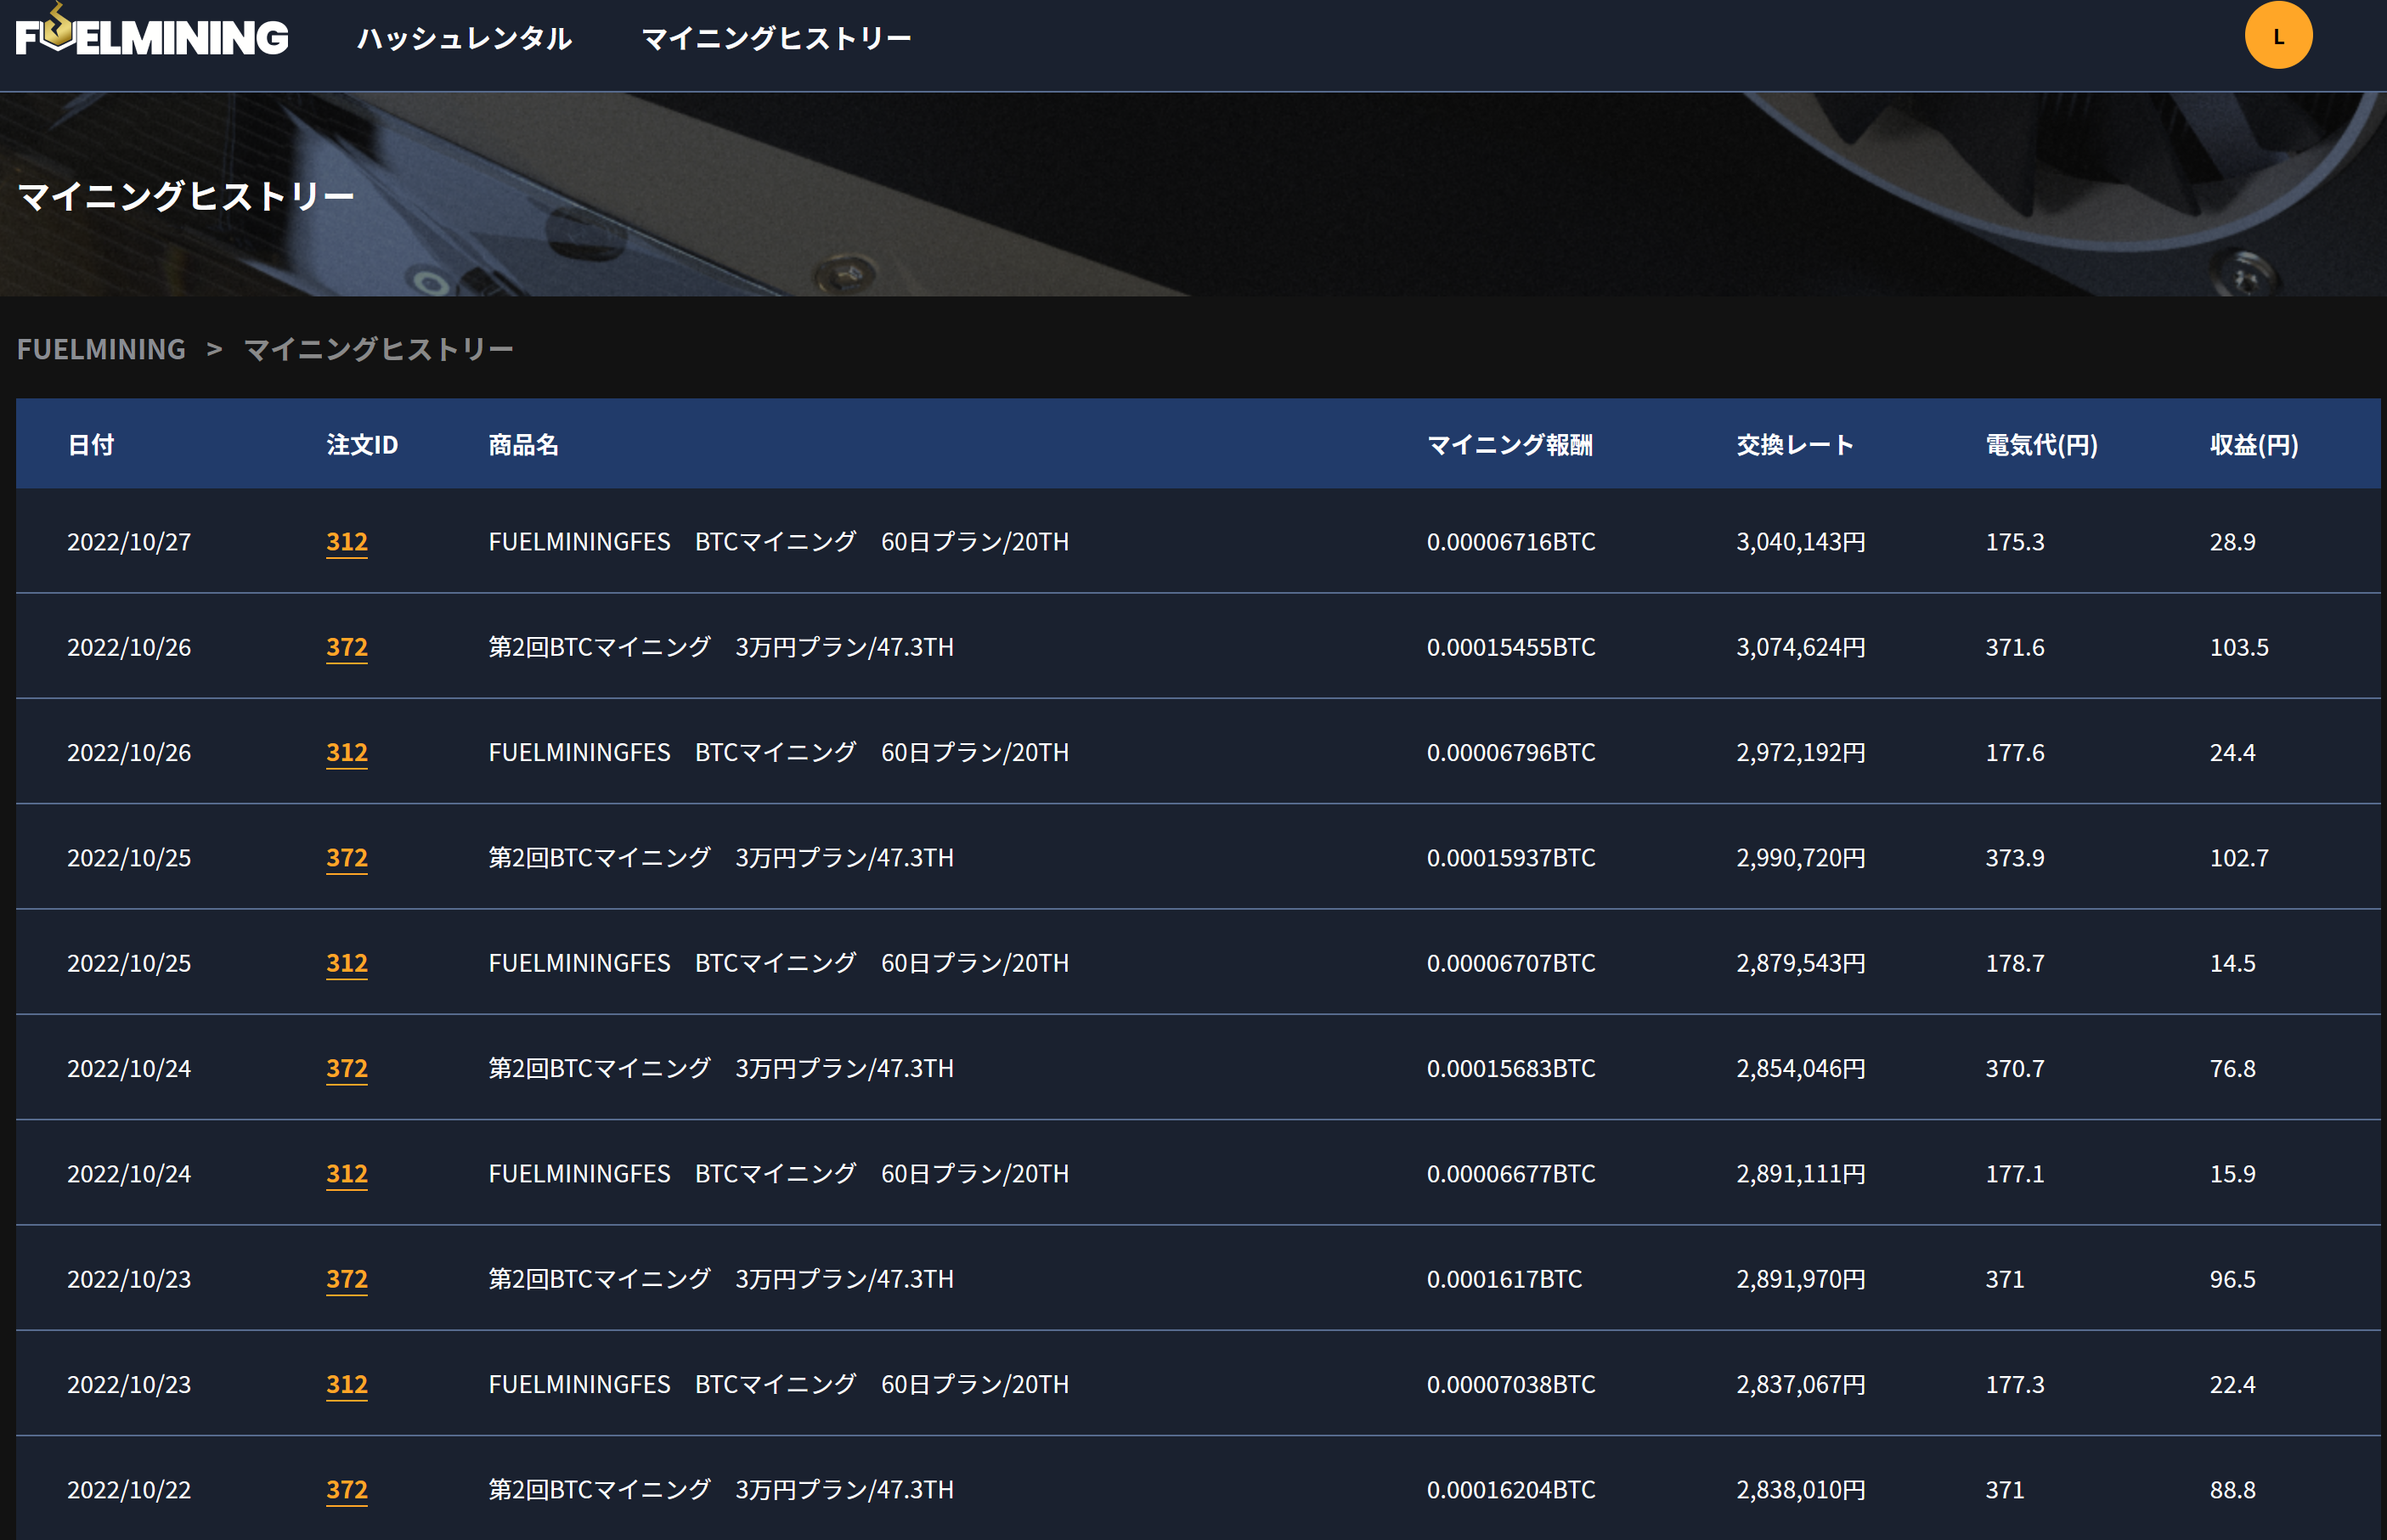Open order ID 312 for 2022/10/27

pos(346,542)
